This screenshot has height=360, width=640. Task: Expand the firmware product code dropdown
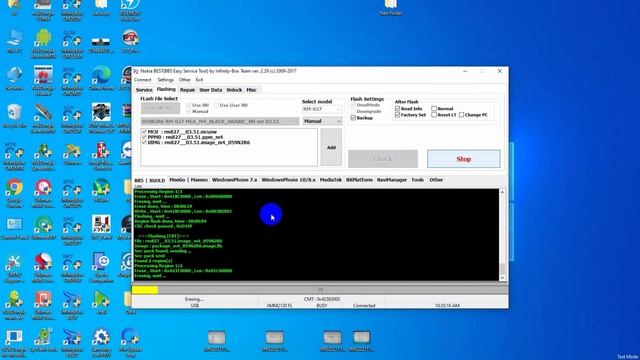[220, 122]
